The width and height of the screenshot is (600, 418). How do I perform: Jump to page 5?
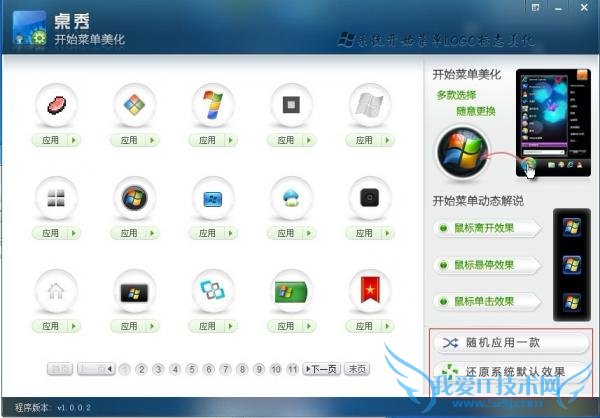pyautogui.click(x=192, y=369)
